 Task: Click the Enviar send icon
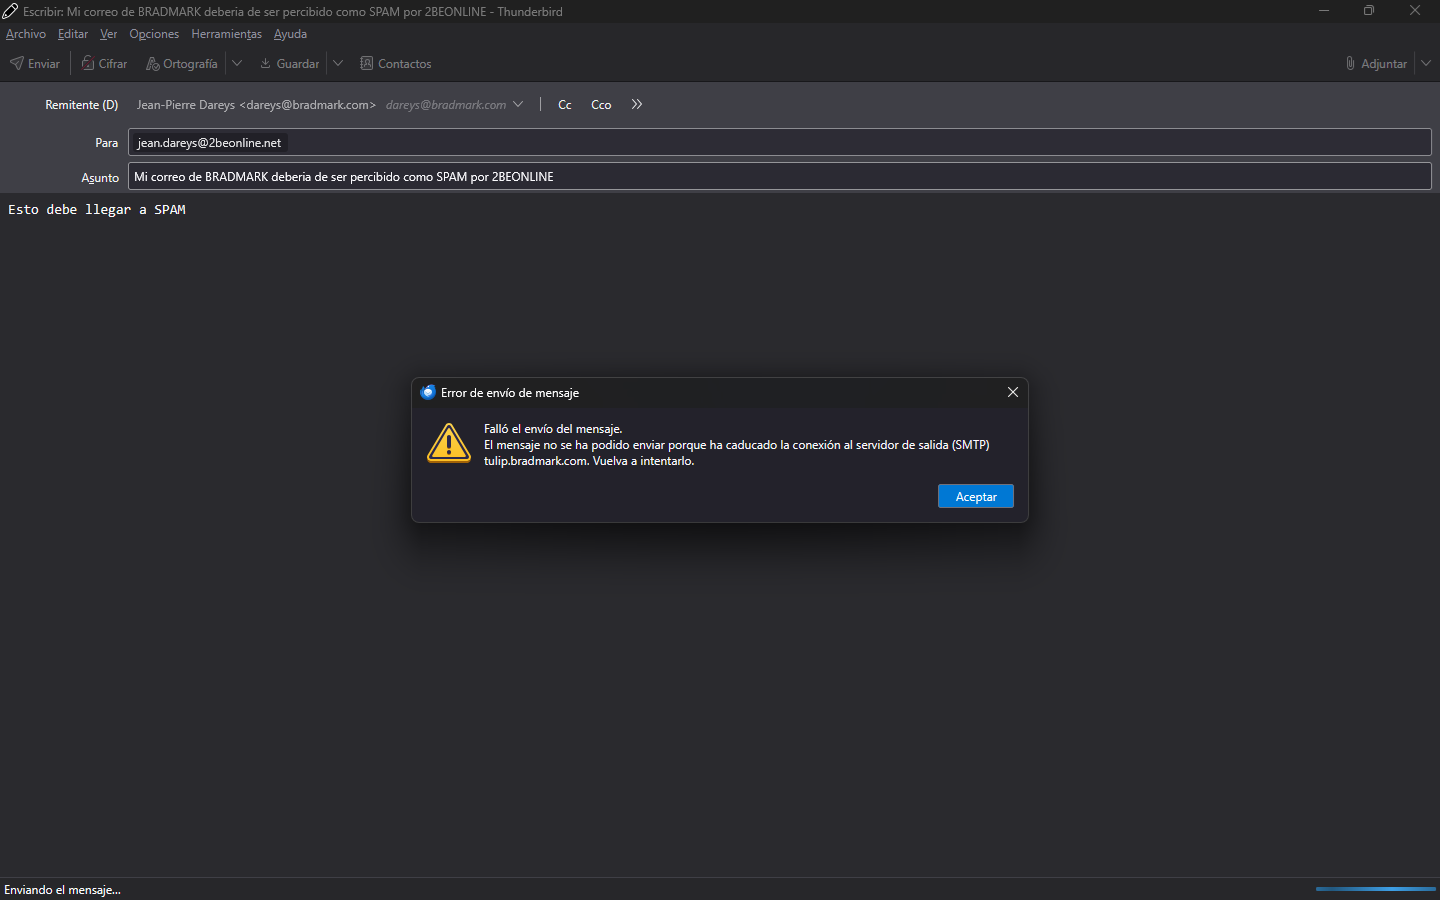coord(17,63)
